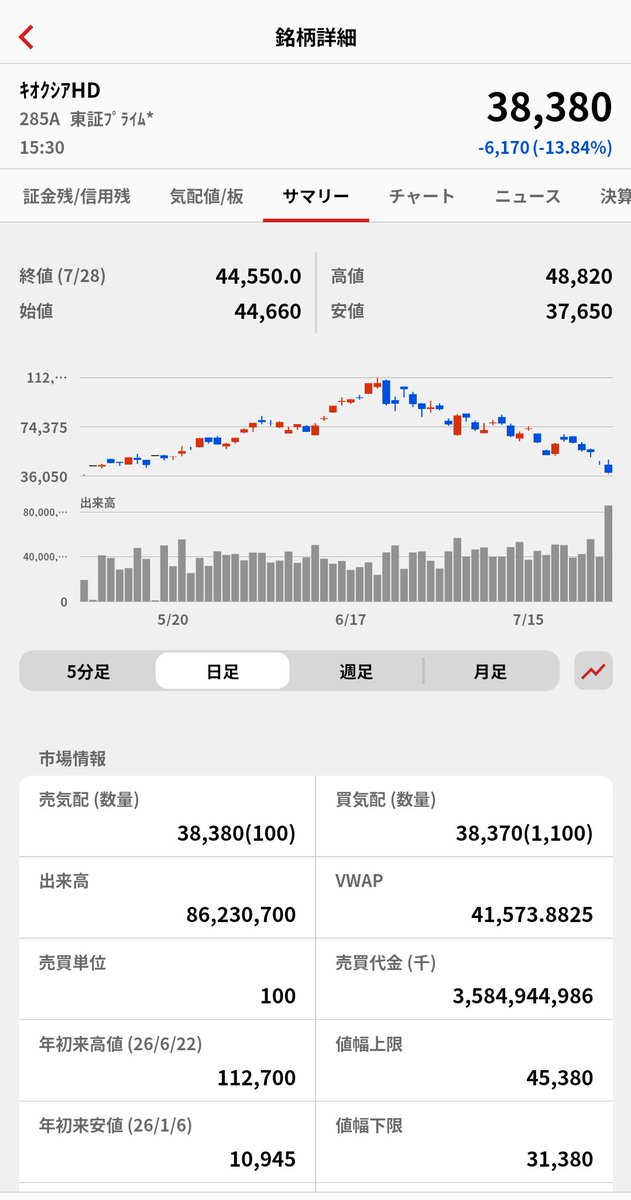
Task: Tap the 売気配 value 38,380(100)
Action: pos(236,833)
